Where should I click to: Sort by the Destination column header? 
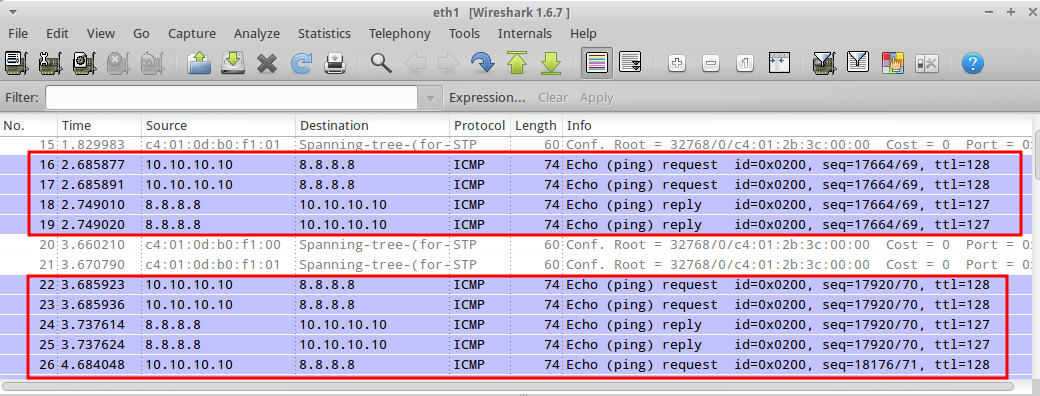click(x=373, y=125)
